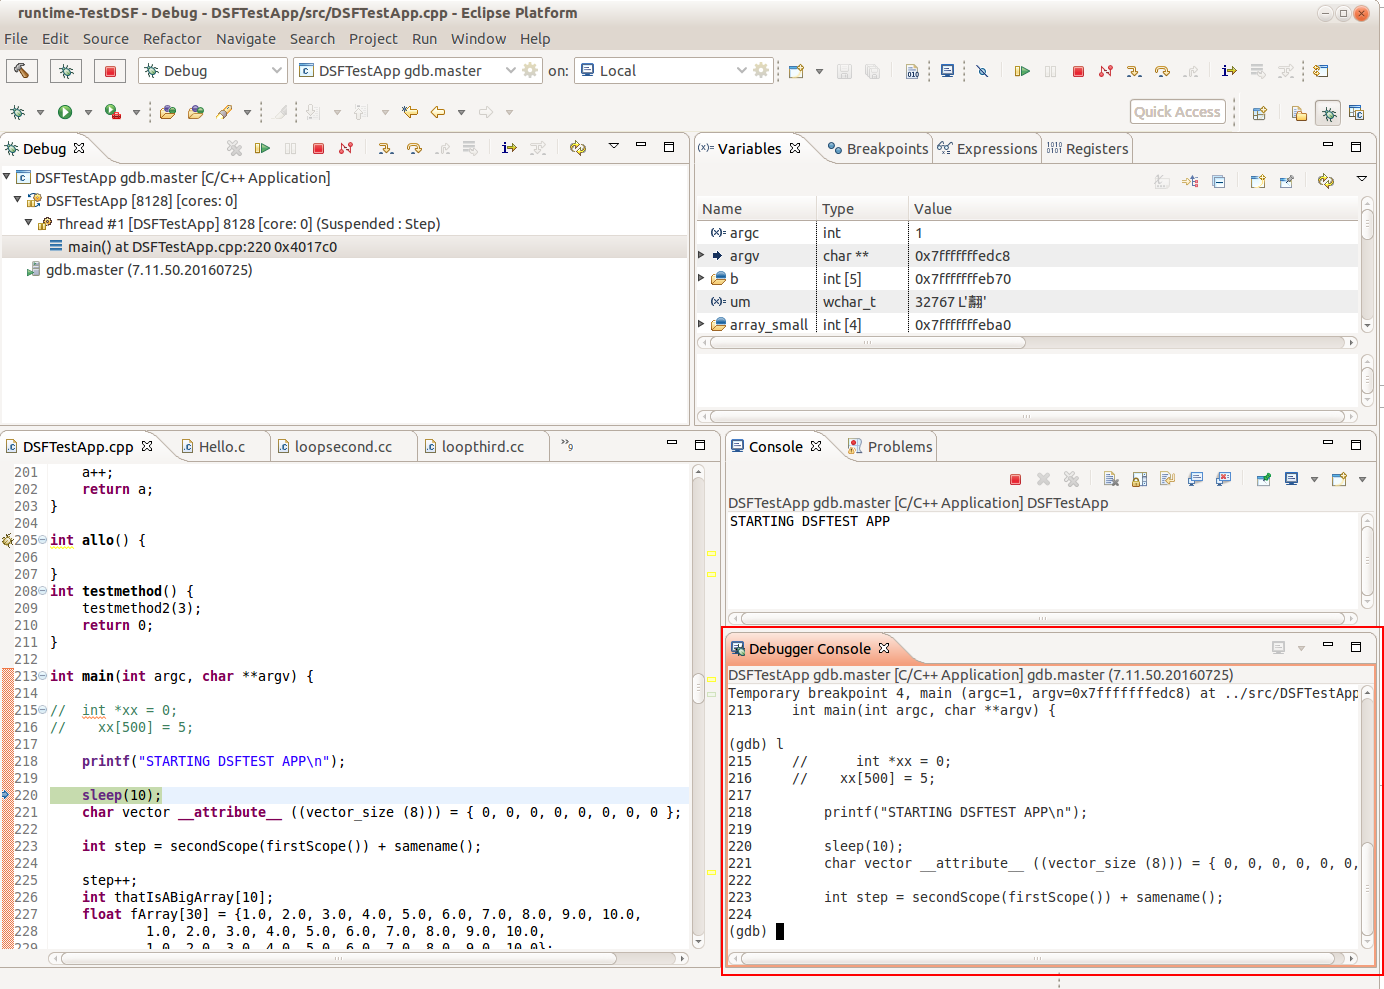This screenshot has width=1384, height=989.
Task: Collapse the testmethod function at line 208
Action: tap(42, 591)
